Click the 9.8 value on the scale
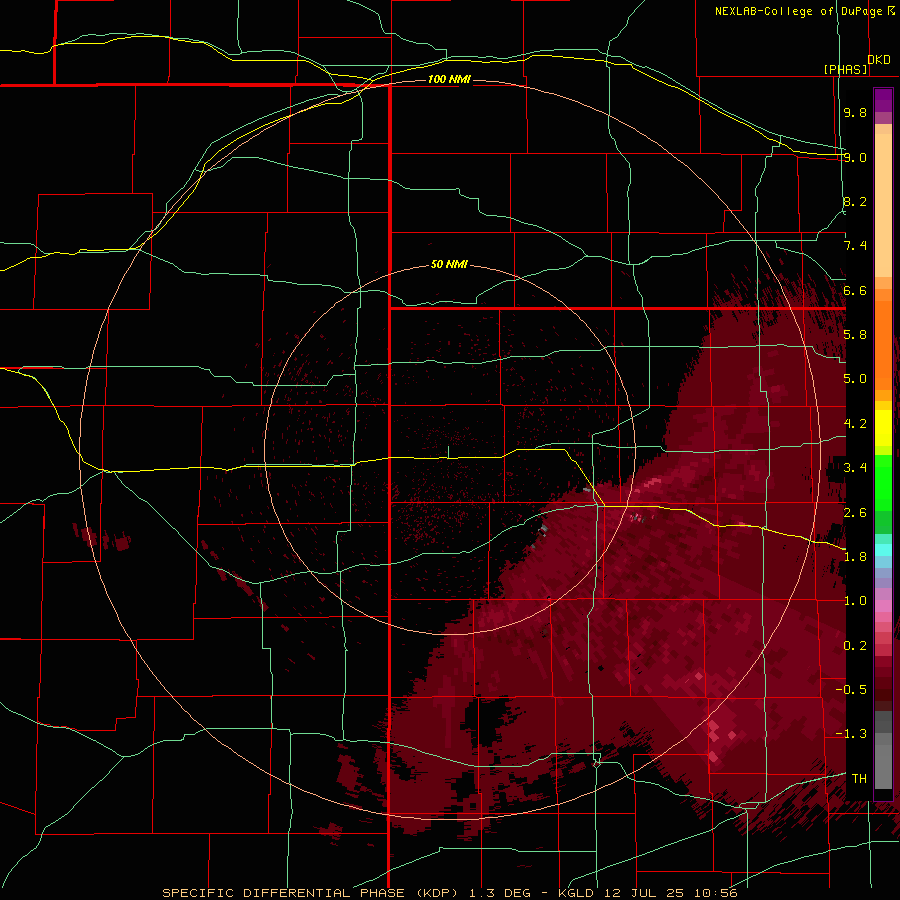This screenshot has height=900, width=900. (x=855, y=112)
